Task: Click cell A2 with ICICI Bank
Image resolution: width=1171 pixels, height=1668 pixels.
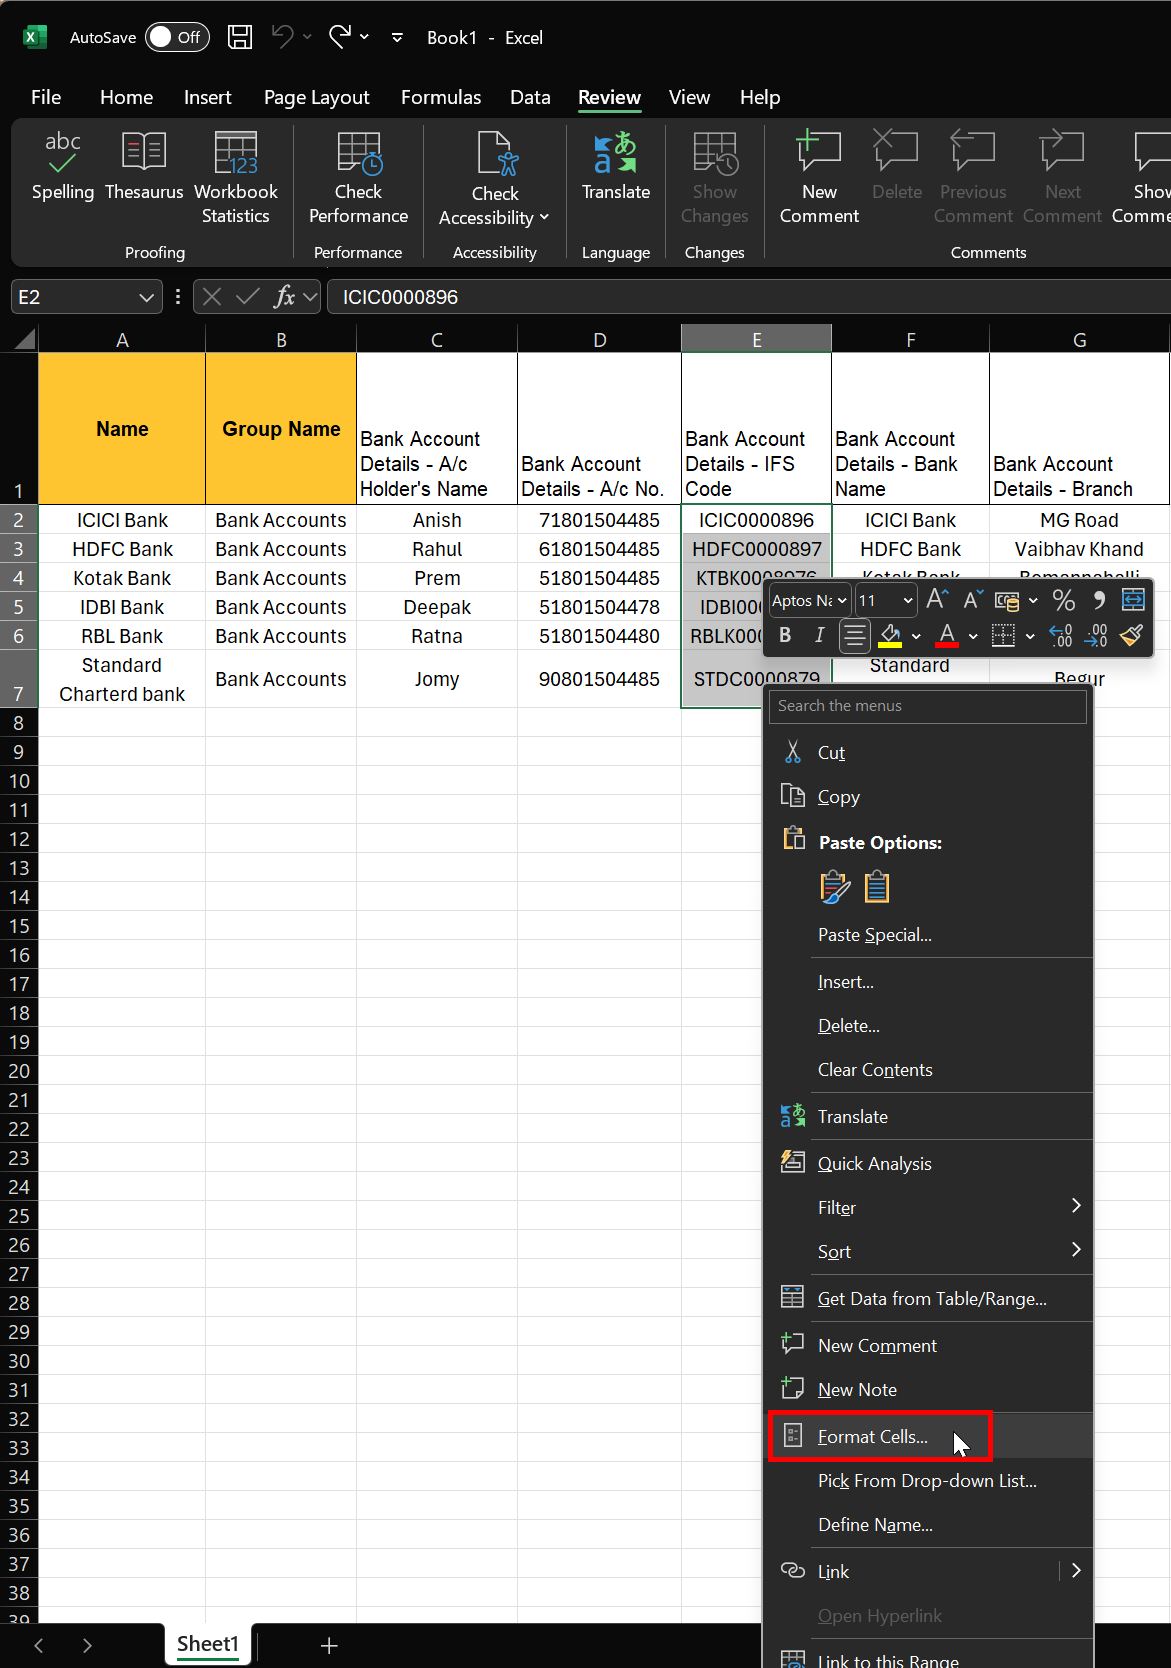Action: coord(122,520)
